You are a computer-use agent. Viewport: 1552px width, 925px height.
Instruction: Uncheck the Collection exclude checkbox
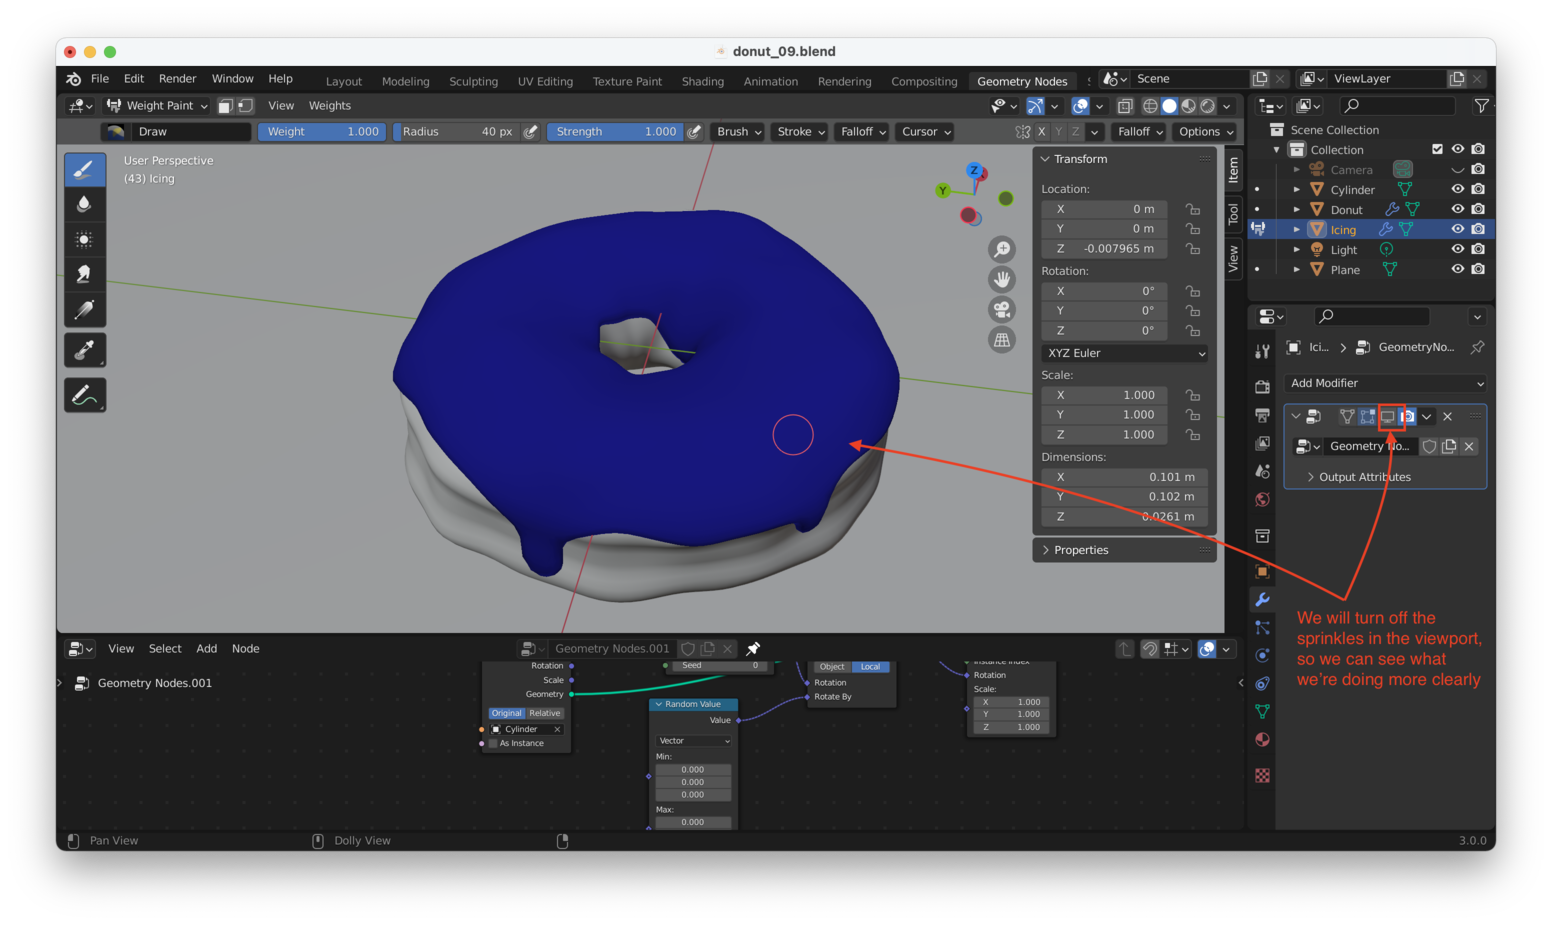pos(1437,149)
